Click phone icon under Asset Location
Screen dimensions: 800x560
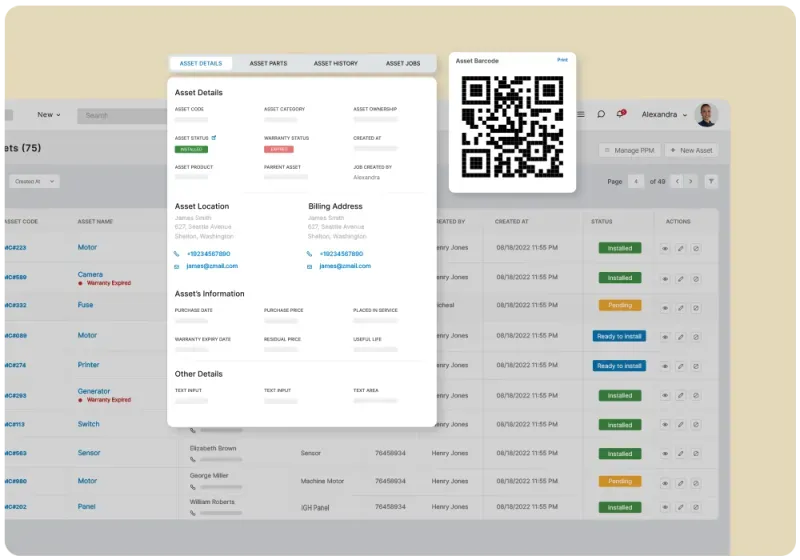click(x=177, y=253)
